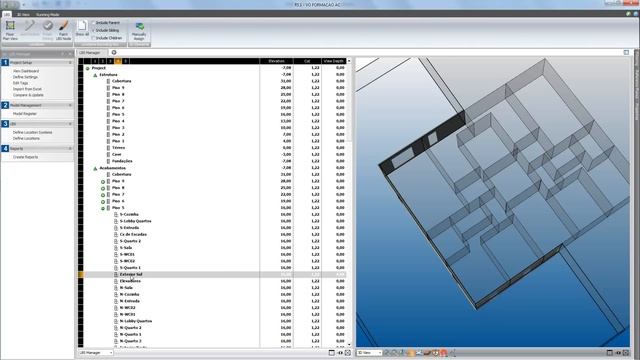Switch to the 3D View ribbon tab
The width and height of the screenshot is (640, 360).
[23, 14]
